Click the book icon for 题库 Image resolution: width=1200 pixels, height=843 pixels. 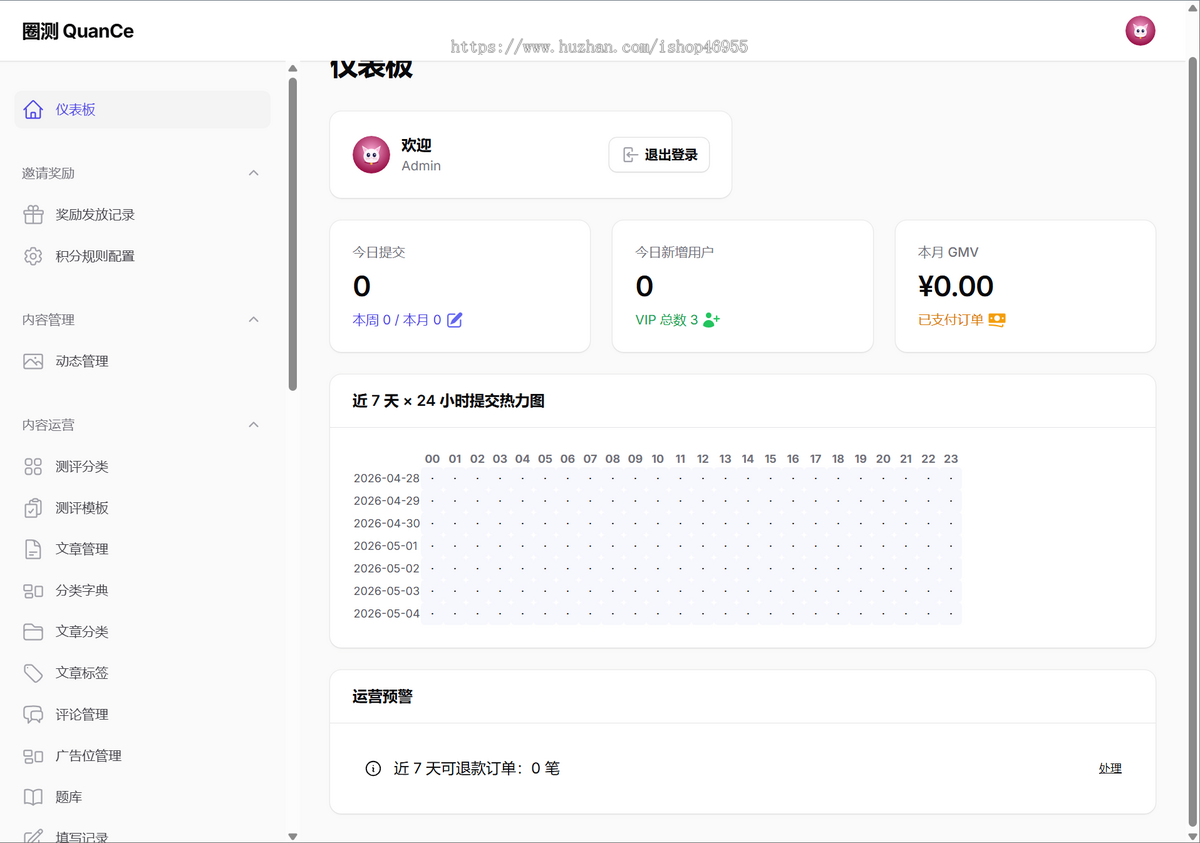click(x=33, y=797)
